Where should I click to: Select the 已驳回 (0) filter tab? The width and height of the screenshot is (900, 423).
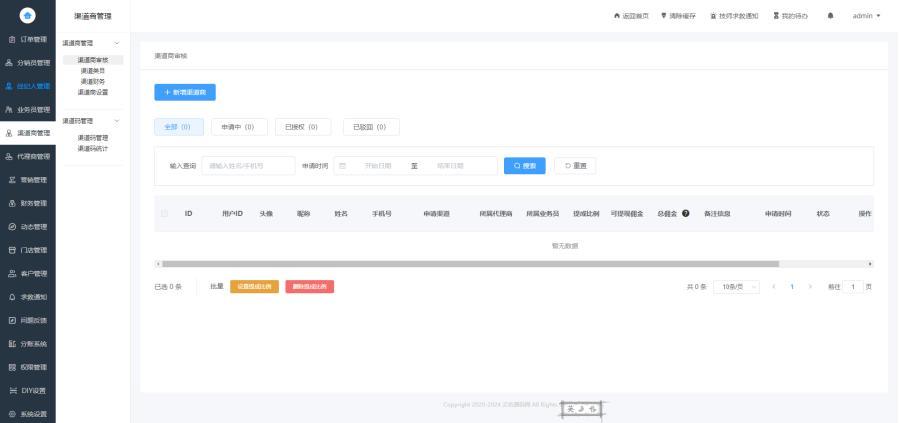click(371, 127)
